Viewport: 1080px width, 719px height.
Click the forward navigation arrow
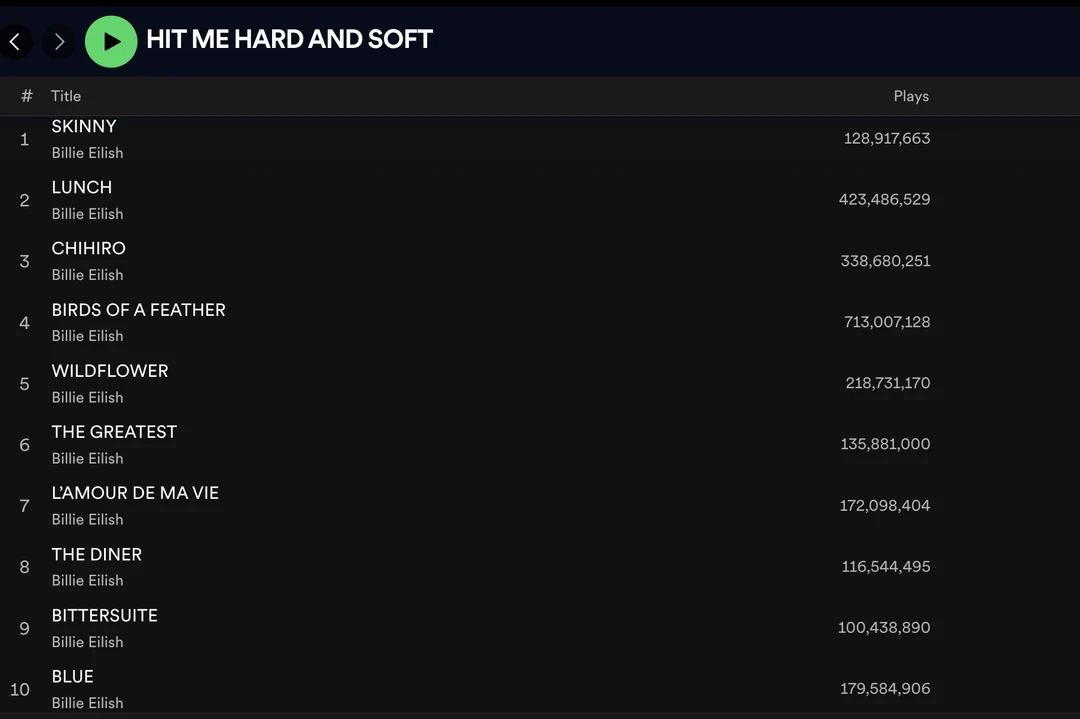[x=59, y=41]
